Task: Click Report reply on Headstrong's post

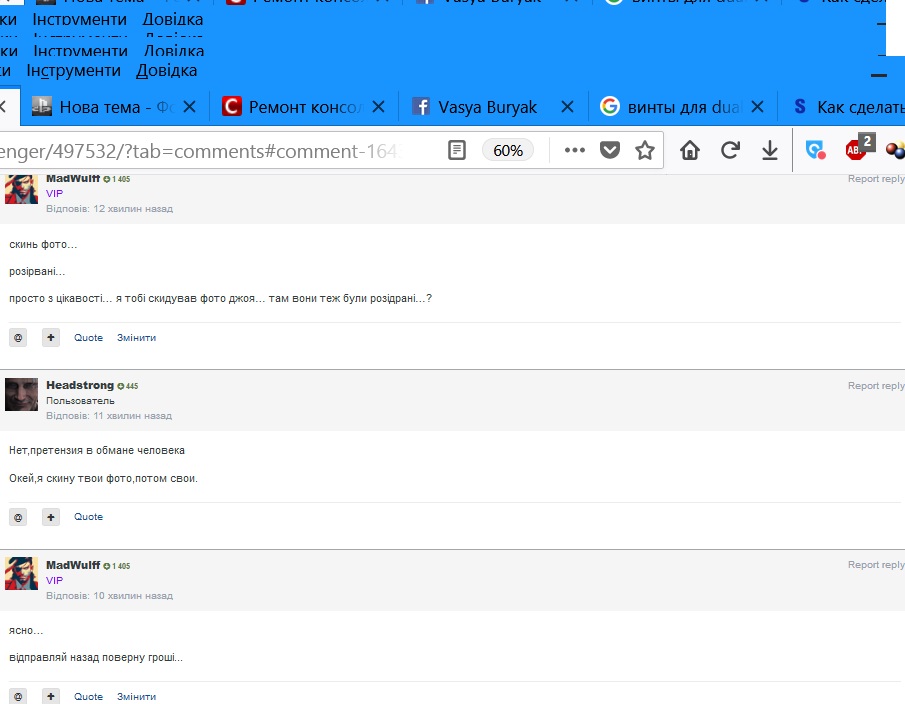Action: (876, 386)
